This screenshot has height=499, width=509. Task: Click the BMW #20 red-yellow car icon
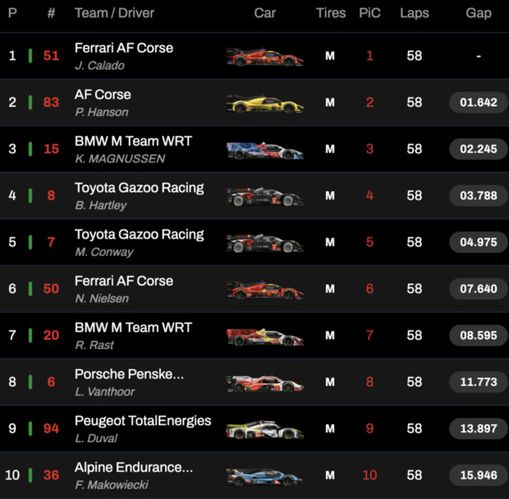pyautogui.click(x=265, y=336)
